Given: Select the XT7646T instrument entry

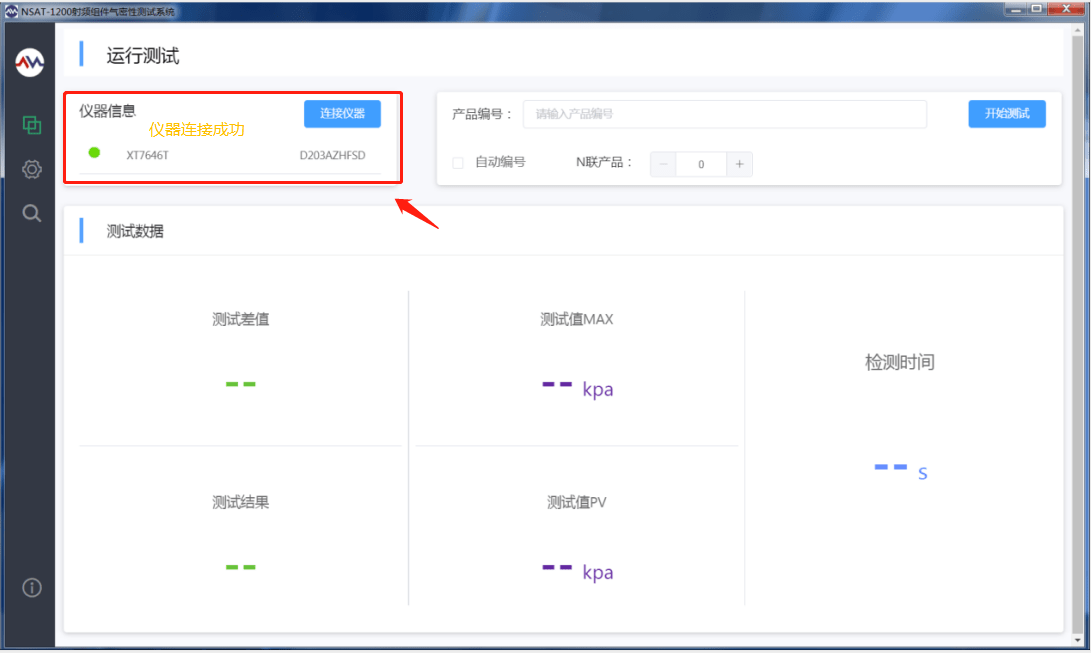Looking at the screenshot, I should coord(147,156).
